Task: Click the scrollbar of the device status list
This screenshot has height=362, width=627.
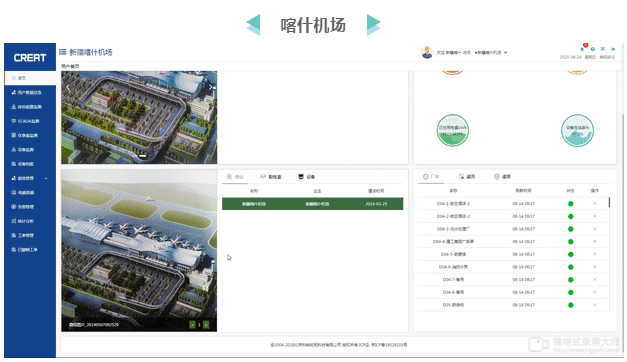Action: click(609, 254)
